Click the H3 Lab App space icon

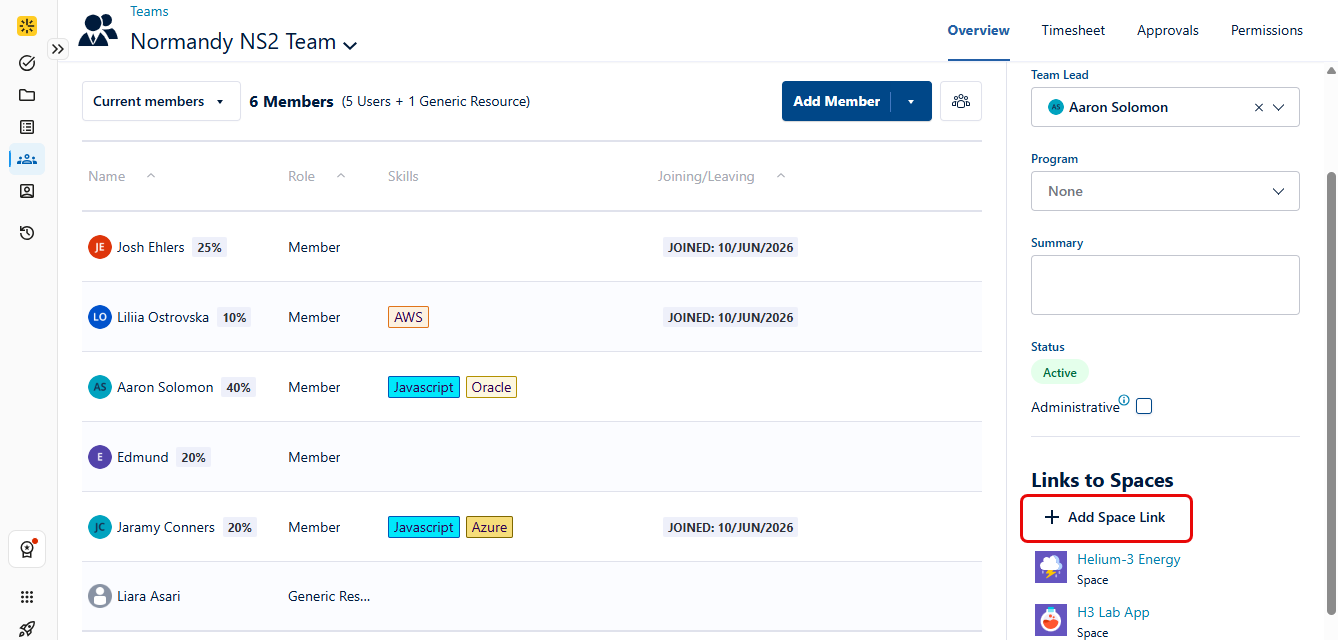coord(1051,620)
